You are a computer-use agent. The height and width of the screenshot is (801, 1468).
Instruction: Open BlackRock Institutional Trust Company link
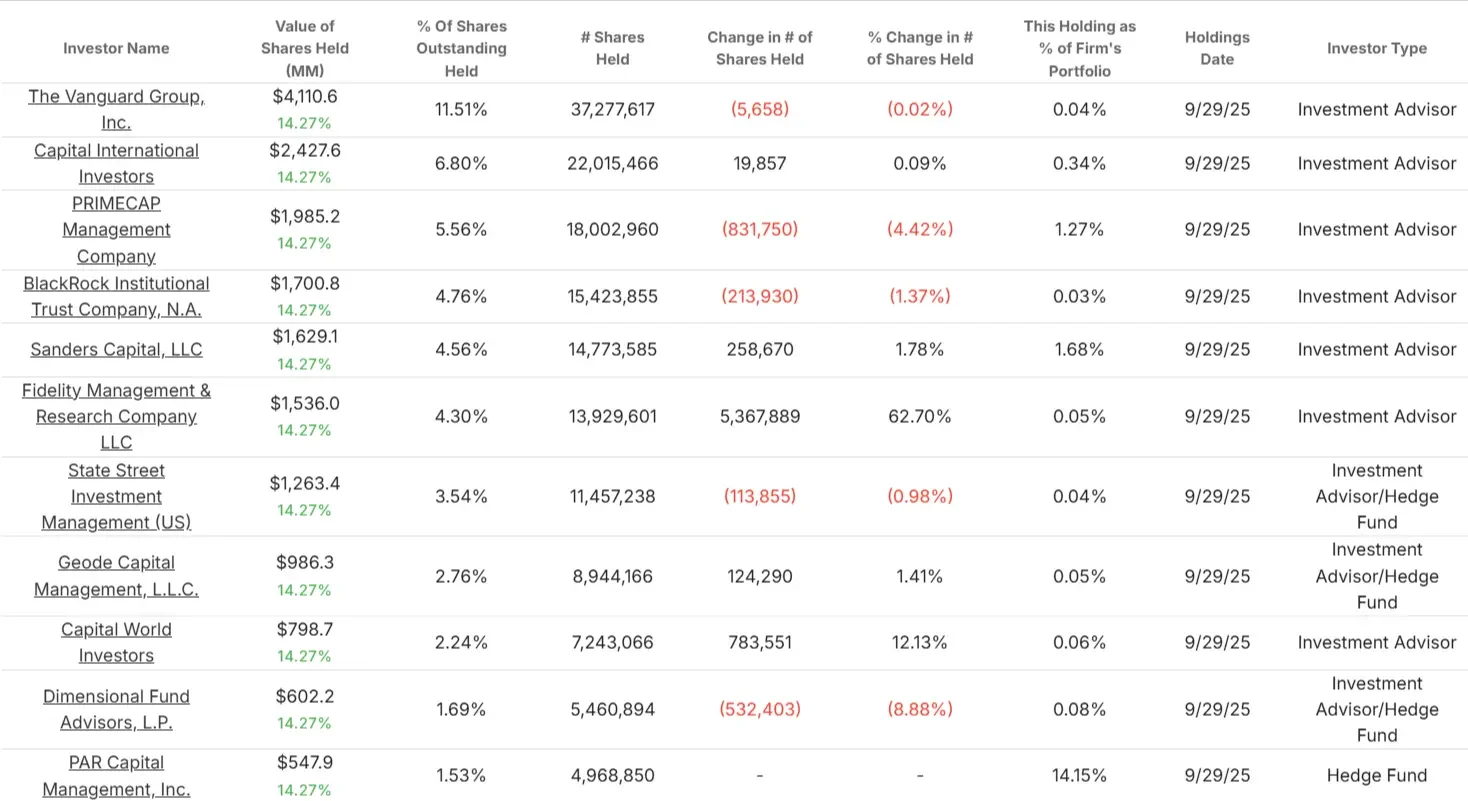point(116,296)
